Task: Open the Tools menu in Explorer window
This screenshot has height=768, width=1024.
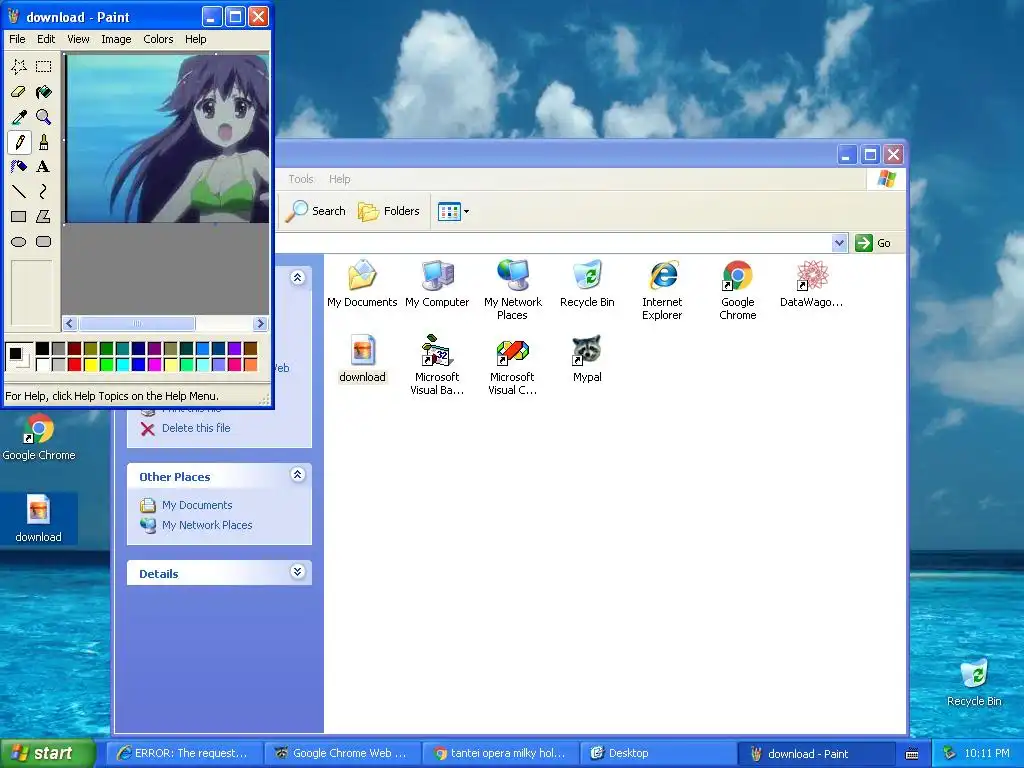Action: click(x=301, y=179)
